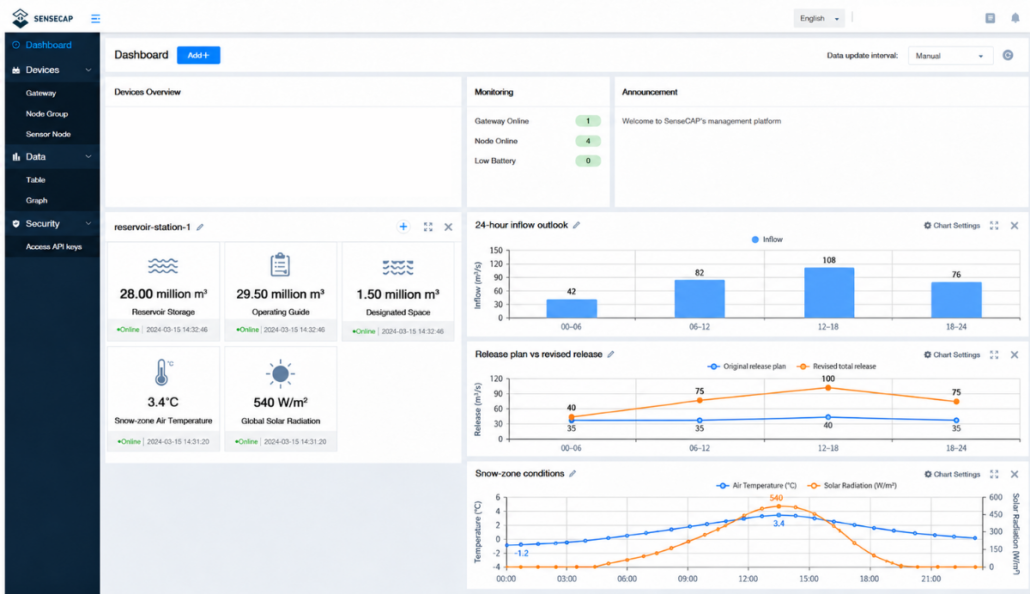Viewport: 1030px width, 594px height.
Task: Click the Low Battery count badge
Action: pyautogui.click(x=588, y=160)
